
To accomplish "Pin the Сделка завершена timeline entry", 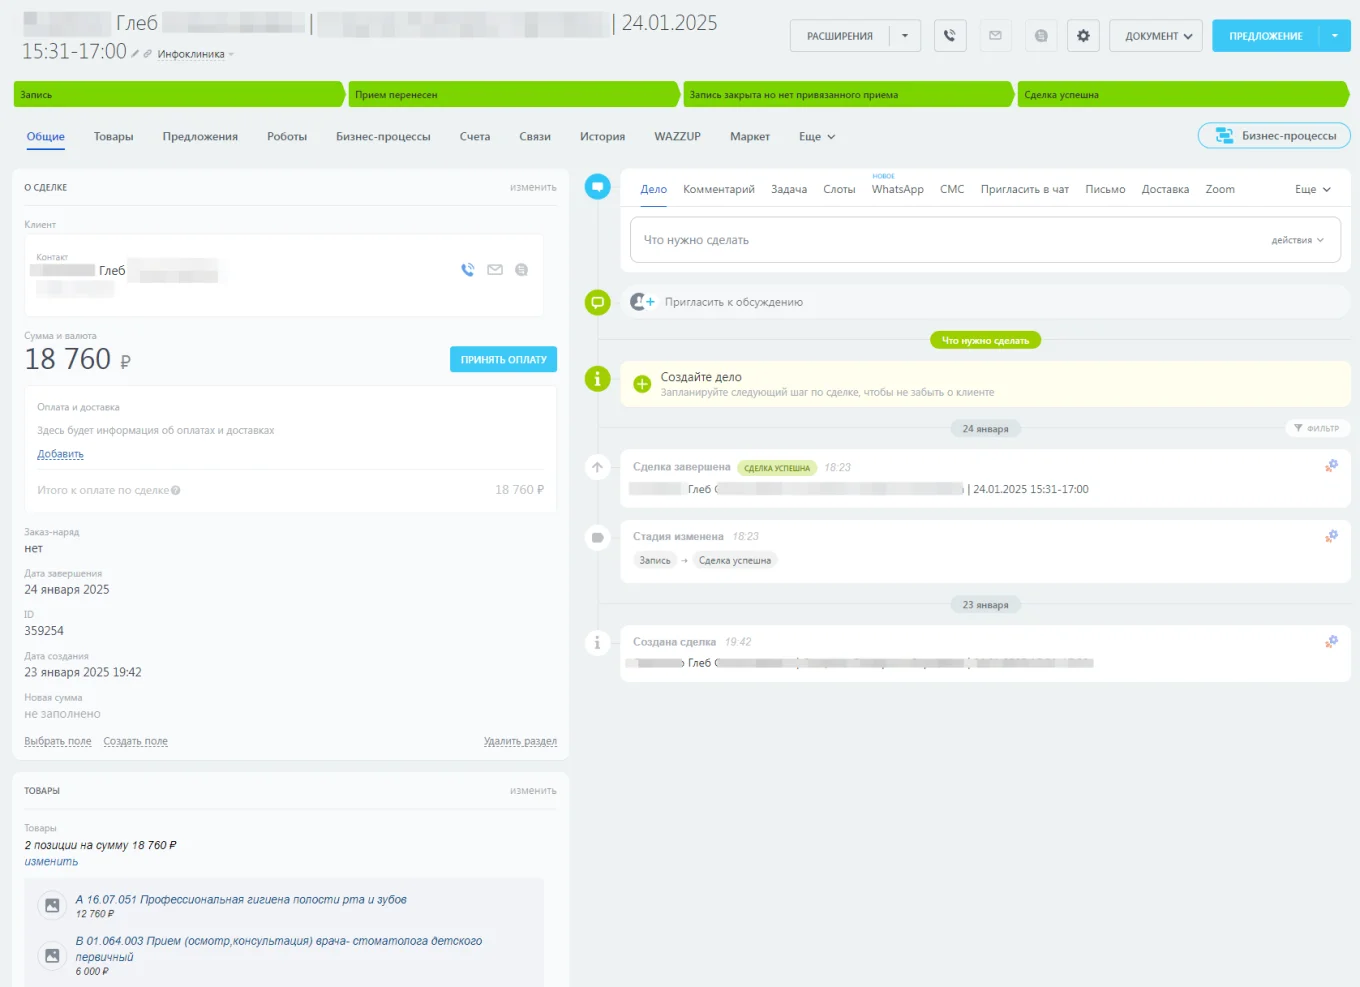I will pos(1331,466).
